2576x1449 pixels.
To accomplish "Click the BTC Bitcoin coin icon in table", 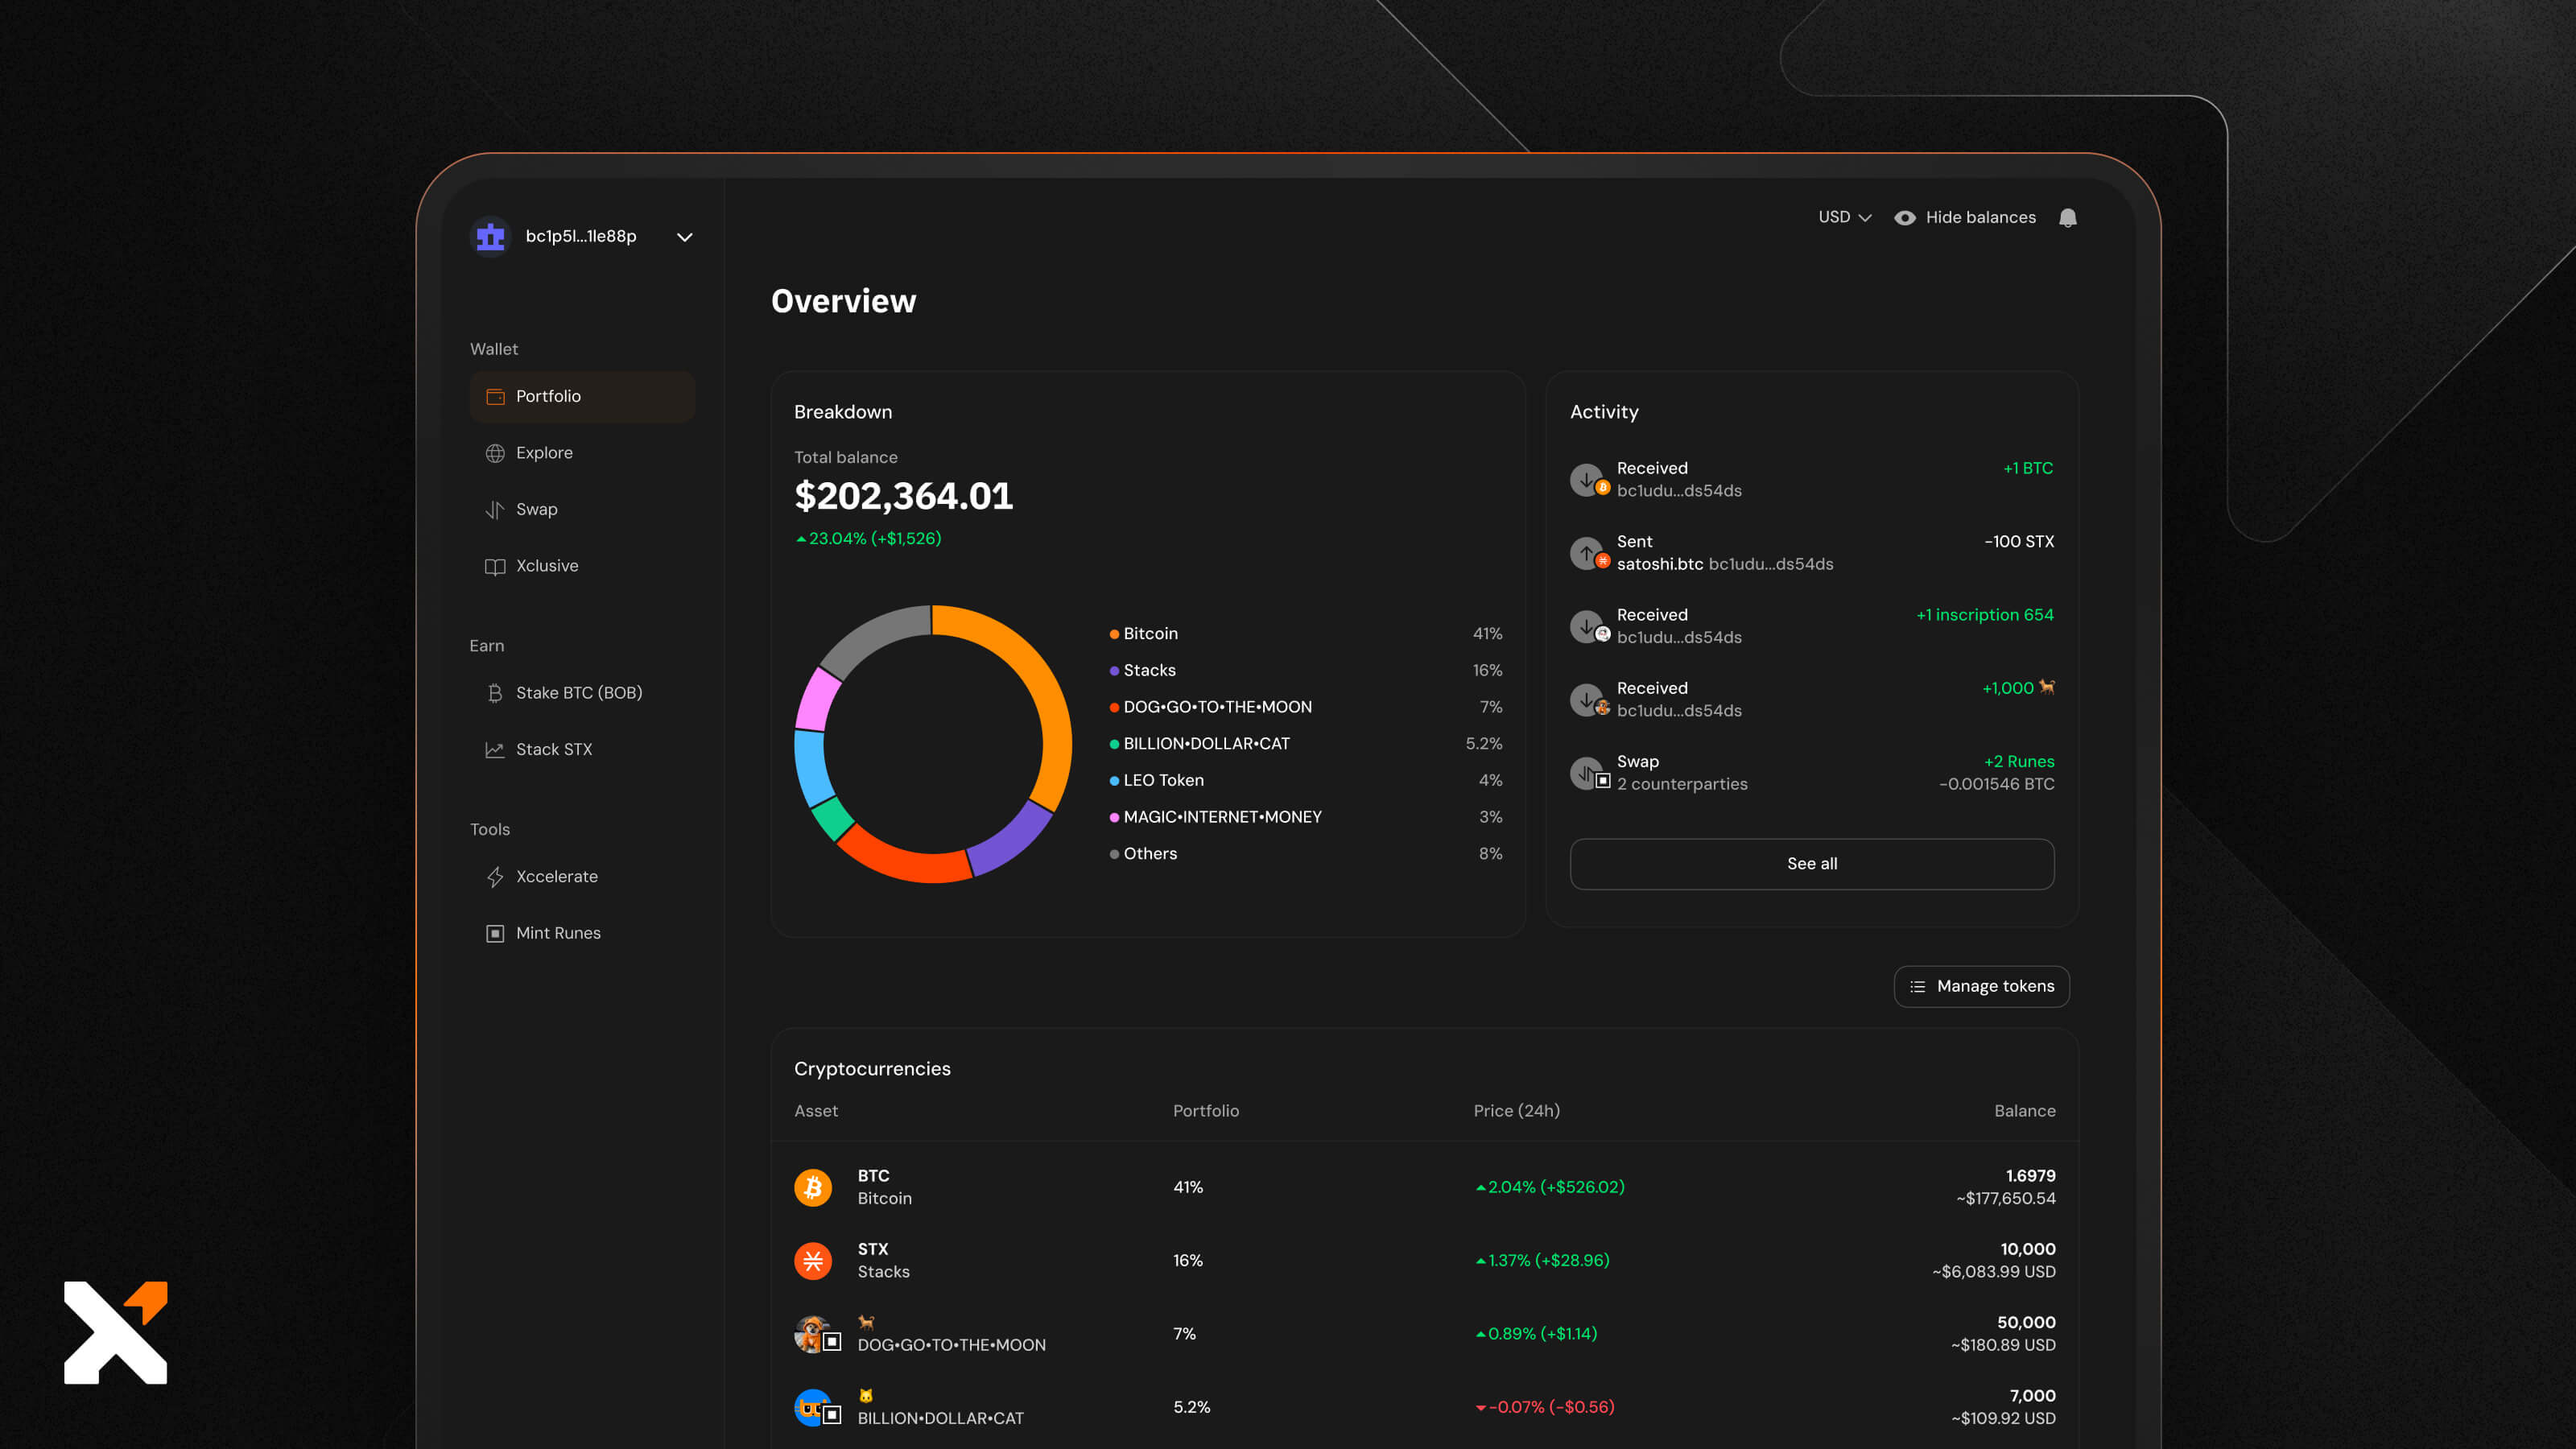I will pyautogui.click(x=813, y=1187).
